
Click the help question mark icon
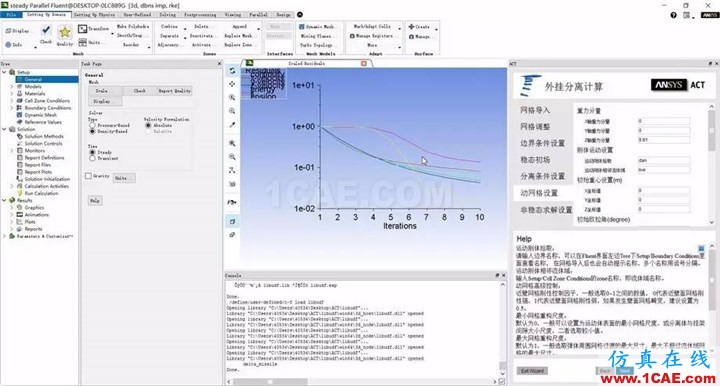[x=673, y=15]
